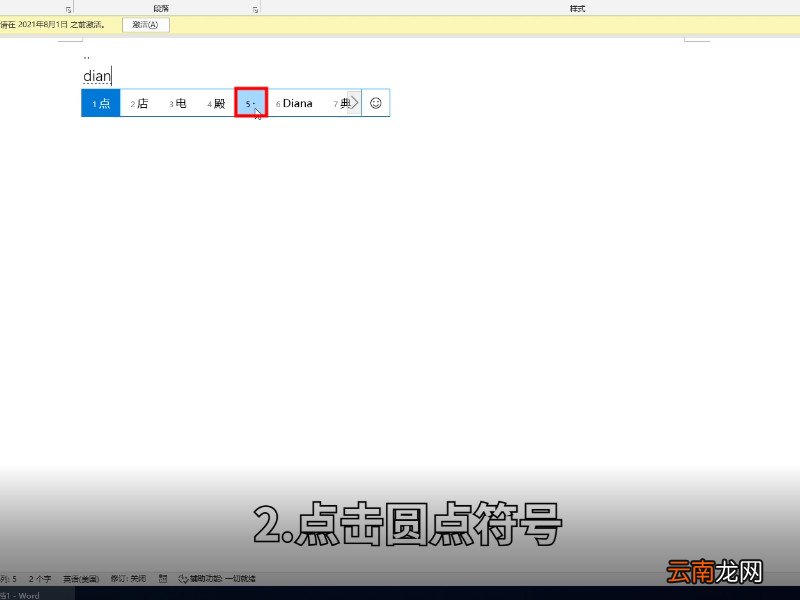This screenshot has height=600, width=800.
Task: Select the dot symbol candidate numbered 5
Action: point(249,102)
